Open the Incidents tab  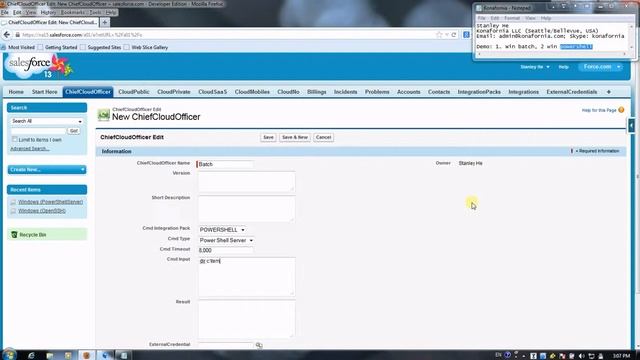pos(345,92)
